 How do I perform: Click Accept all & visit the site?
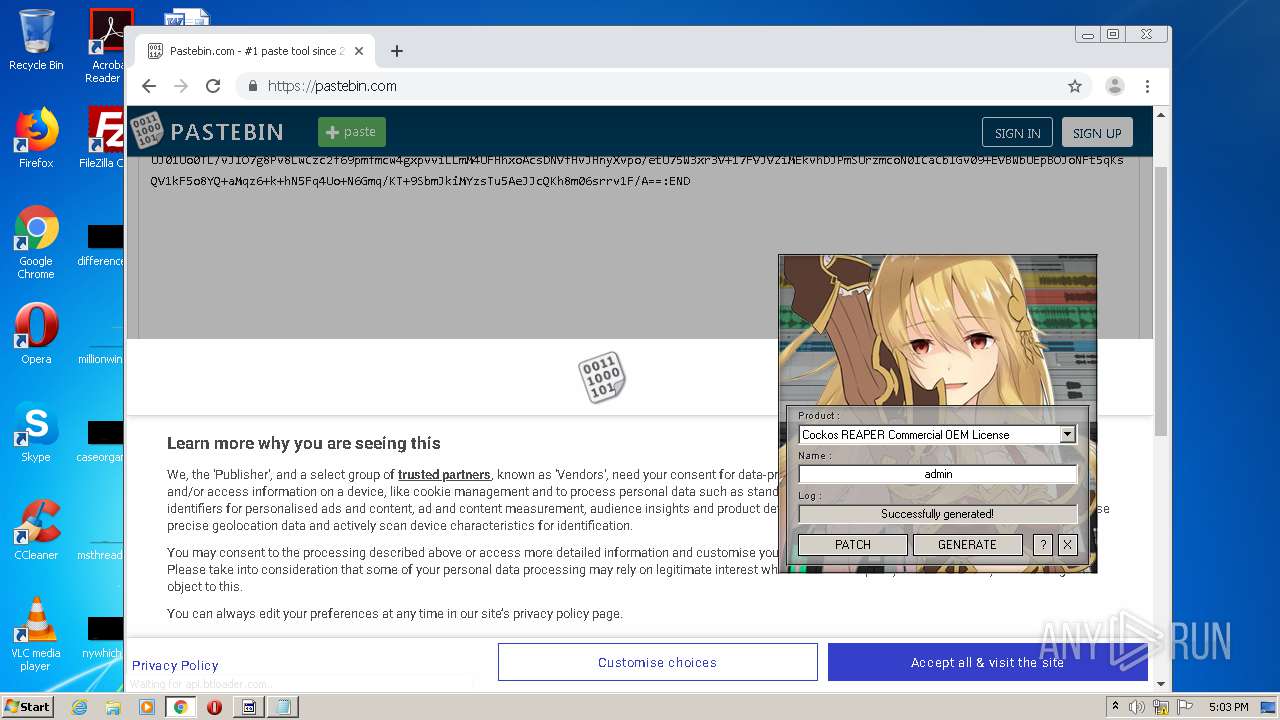pos(987,662)
